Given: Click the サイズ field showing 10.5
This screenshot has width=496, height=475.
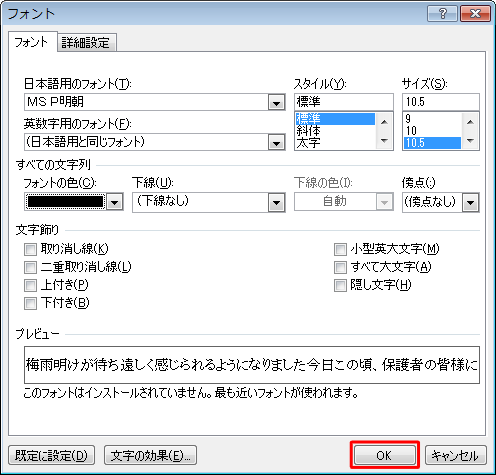Looking at the screenshot, I should click(x=441, y=102).
